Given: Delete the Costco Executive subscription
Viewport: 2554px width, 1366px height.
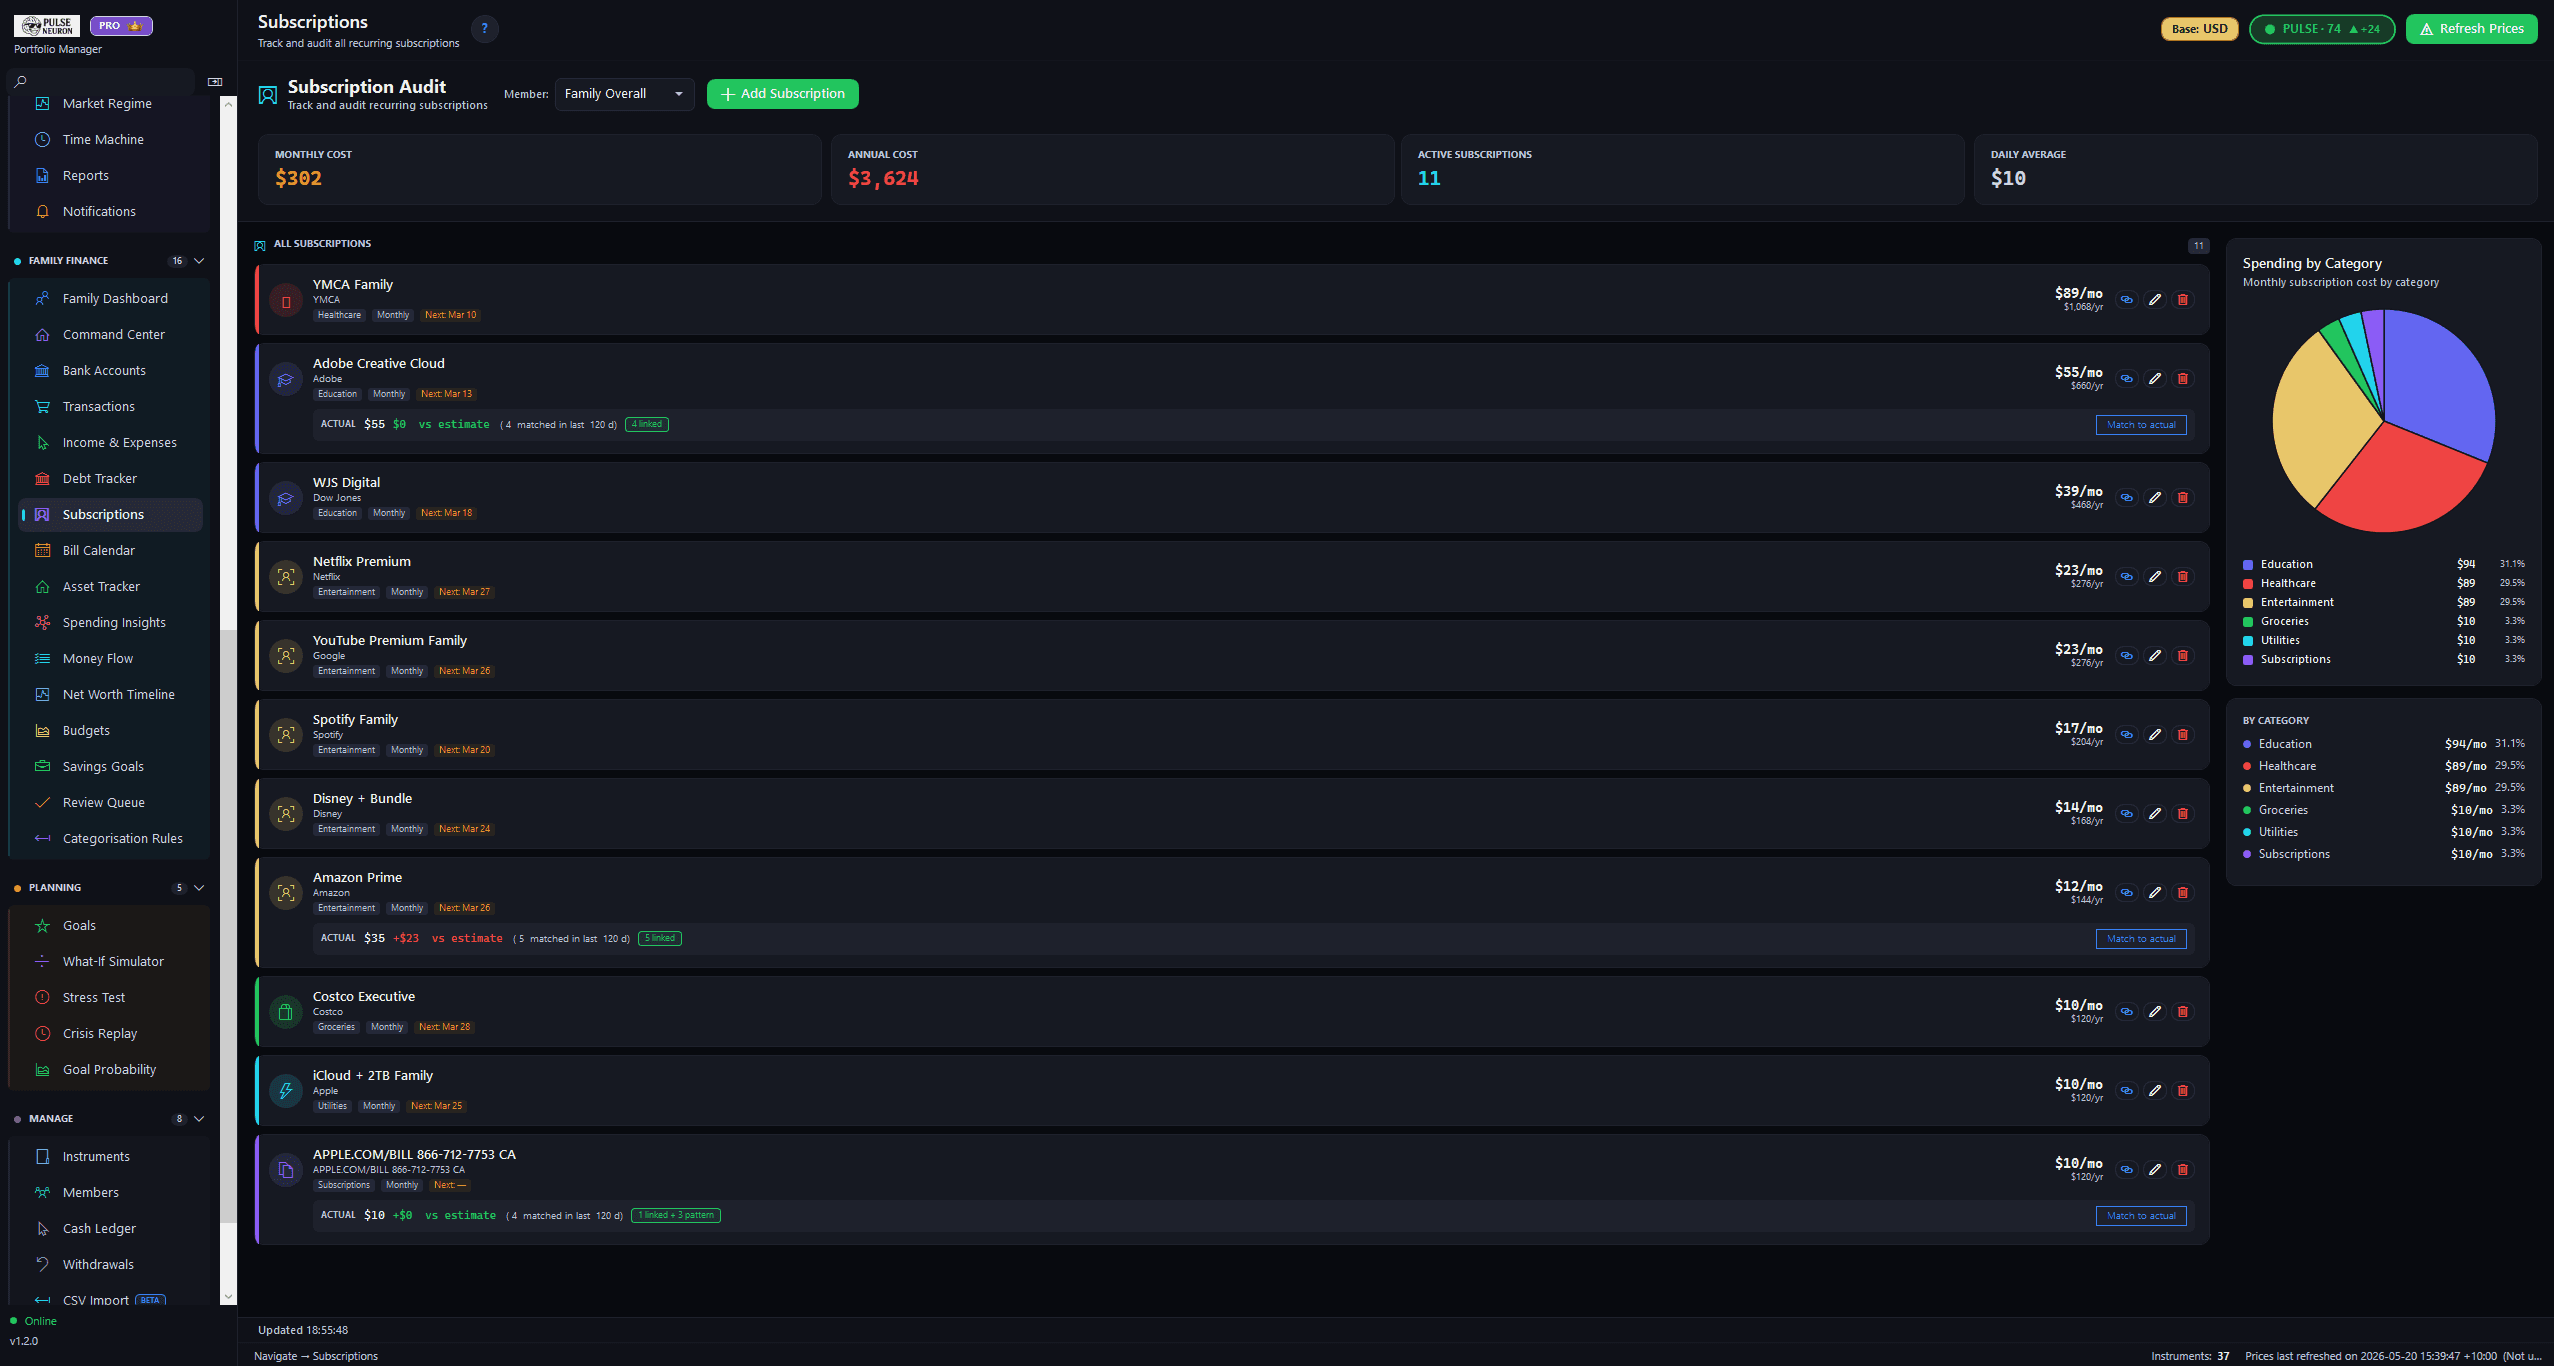Looking at the screenshot, I should click(2183, 1012).
